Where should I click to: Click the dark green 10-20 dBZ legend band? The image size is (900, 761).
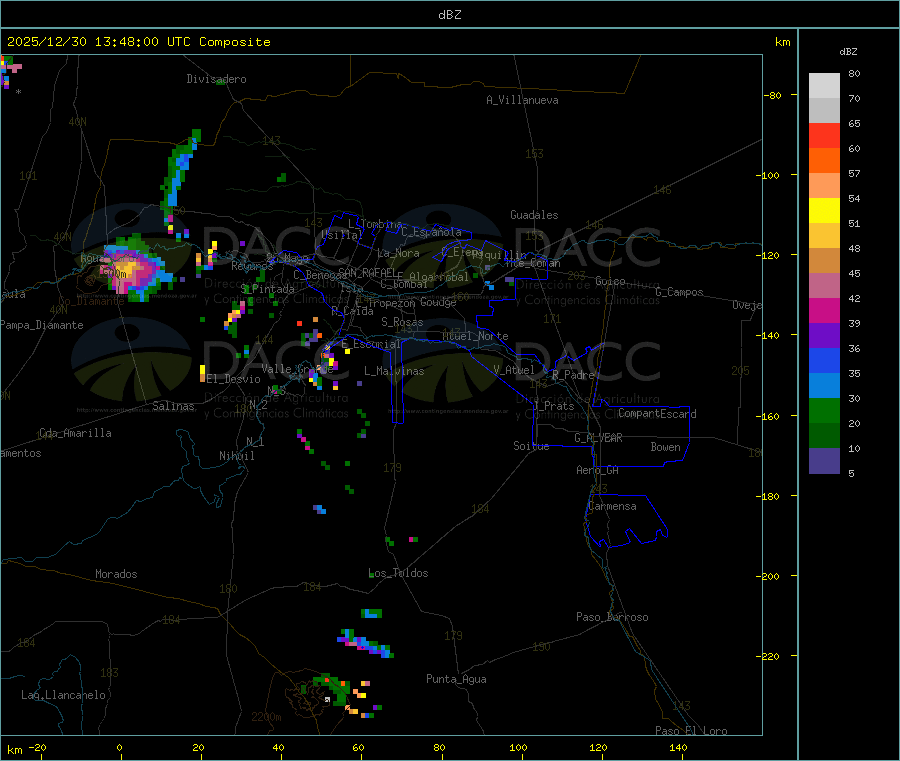[x=824, y=436]
